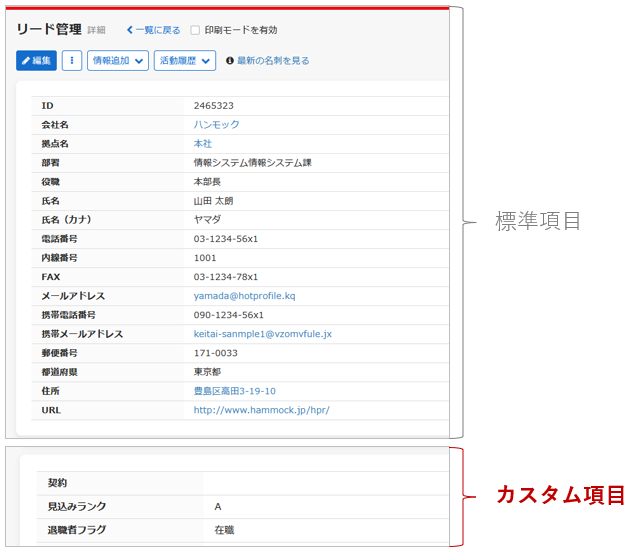Click 最新の名刺を見る info icon link
Viewport: 639px width, 552px height.
[267, 61]
